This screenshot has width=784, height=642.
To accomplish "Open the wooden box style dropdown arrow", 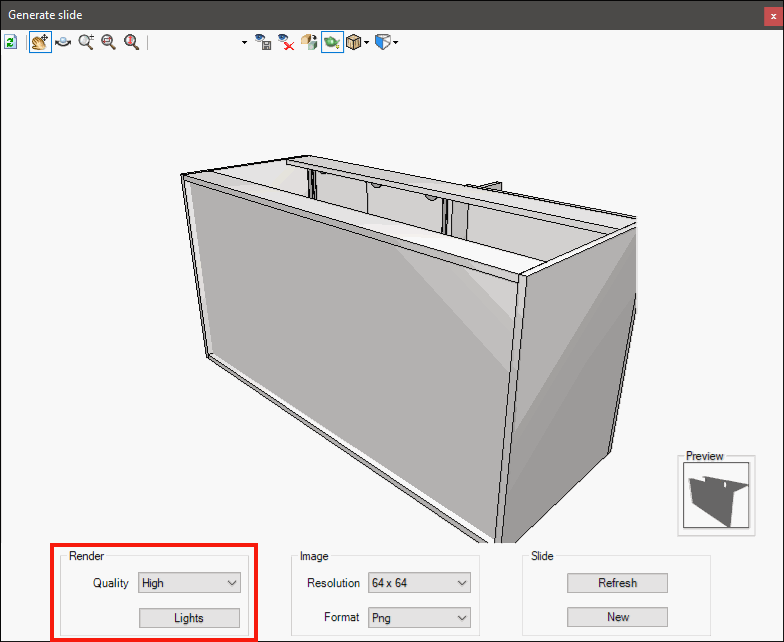I will coord(367,42).
